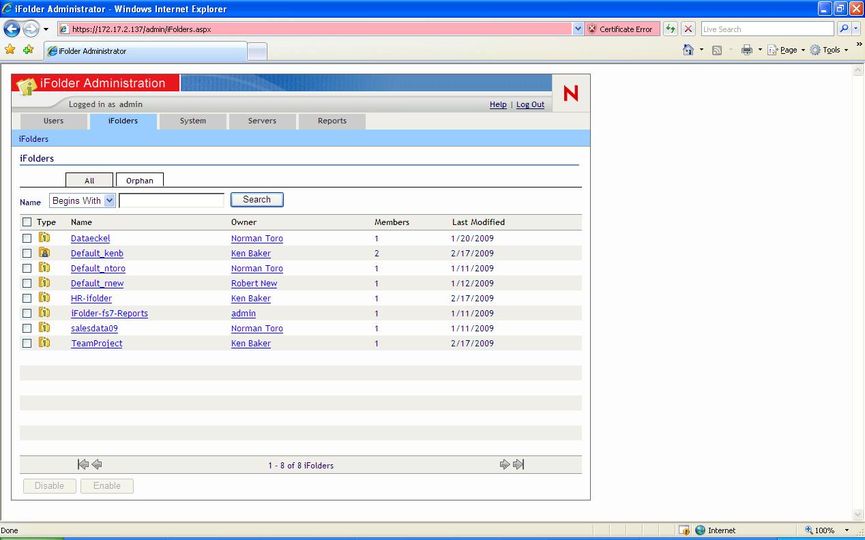The image size is (865, 540).
Task: Switch to the Servers tab
Action: 262,121
